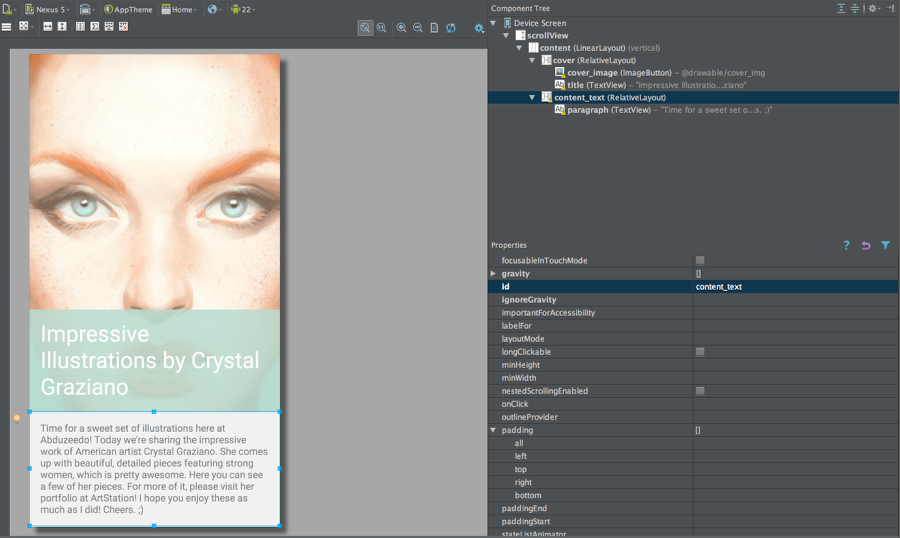This screenshot has width=900, height=538.
Task: Click the blue refresh preview icon
Action: pyautogui.click(x=451, y=28)
